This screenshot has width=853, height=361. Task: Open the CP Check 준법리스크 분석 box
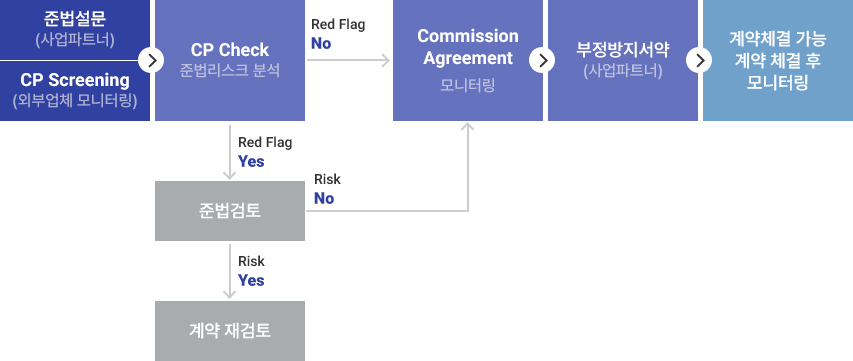coord(230,60)
